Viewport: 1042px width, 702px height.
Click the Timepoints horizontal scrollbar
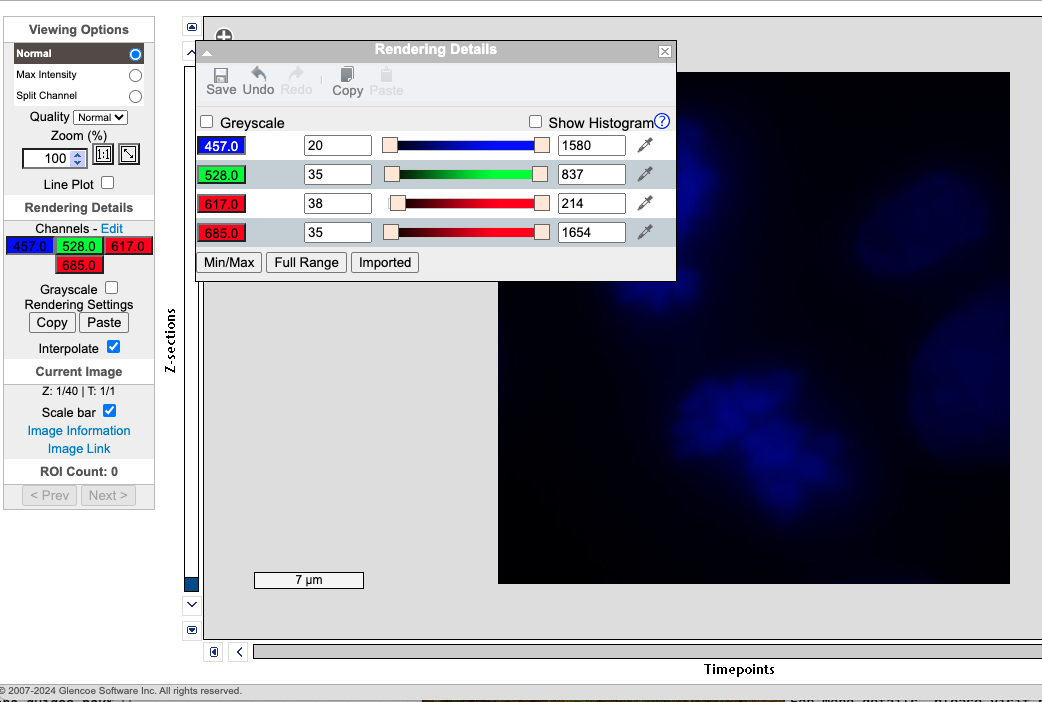coord(647,651)
